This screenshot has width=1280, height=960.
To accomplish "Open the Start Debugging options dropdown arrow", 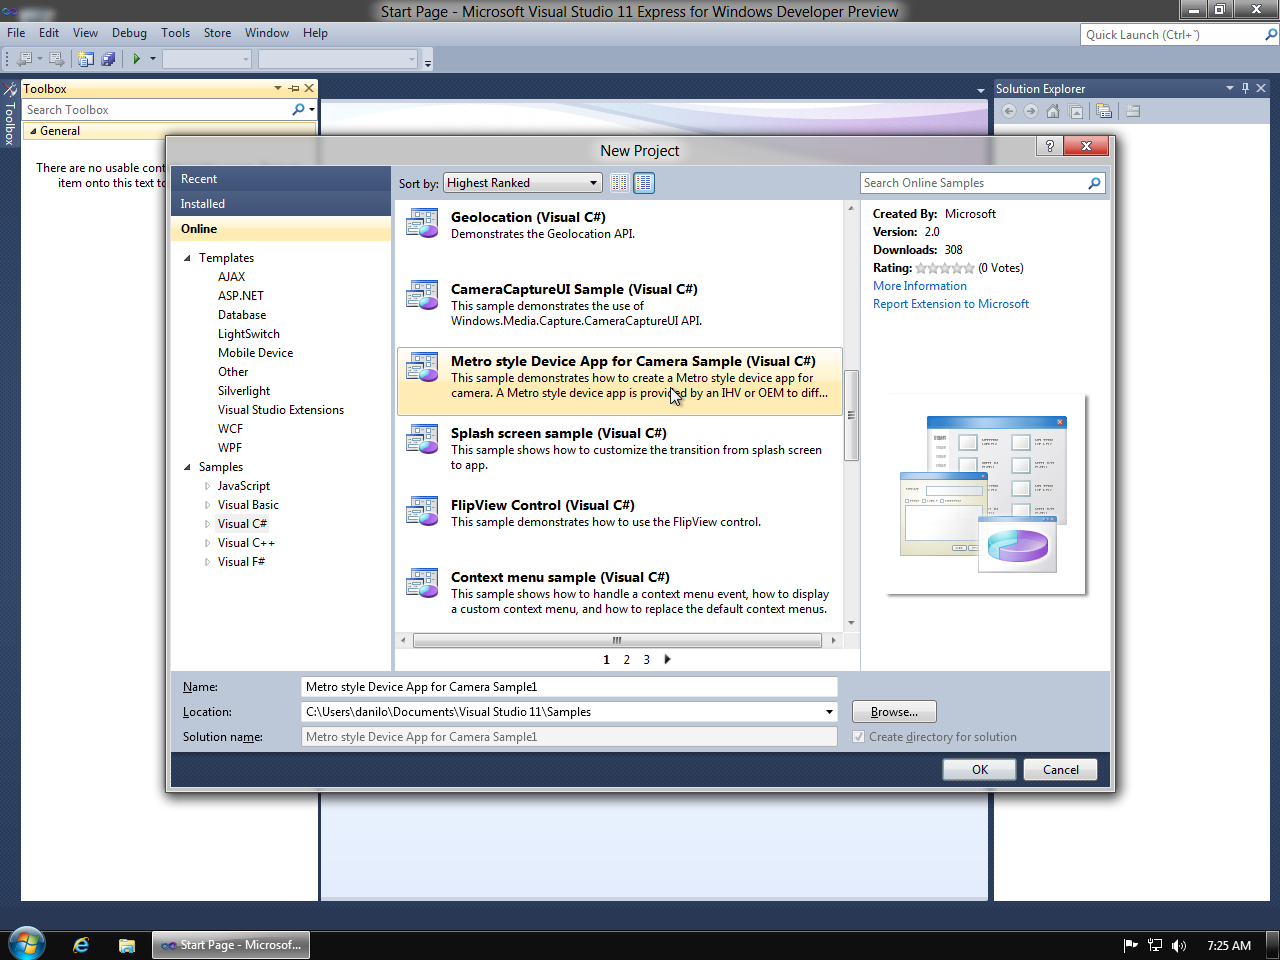I will tap(153, 59).
